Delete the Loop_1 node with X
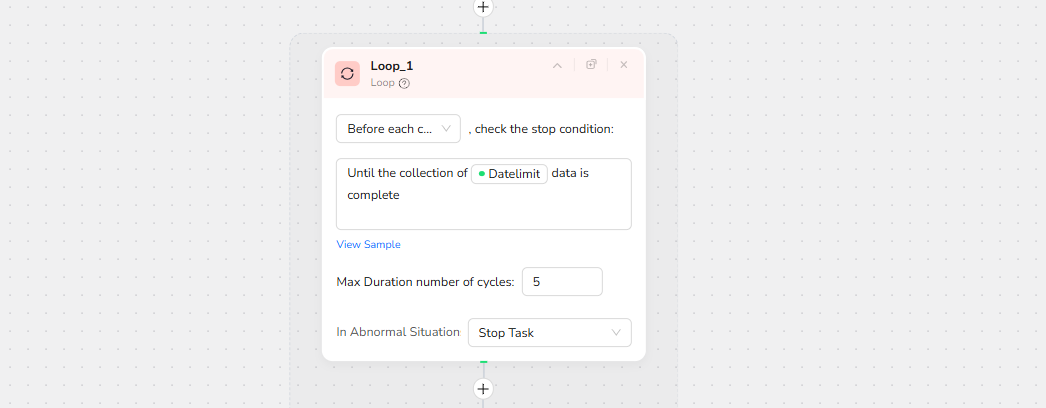Viewport: 1046px width, 408px height. pyautogui.click(x=624, y=65)
